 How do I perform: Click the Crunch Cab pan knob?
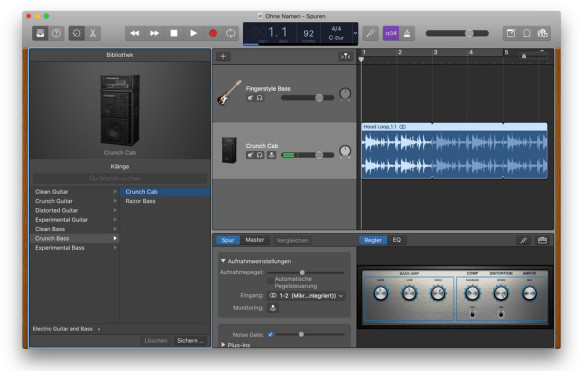point(345,151)
